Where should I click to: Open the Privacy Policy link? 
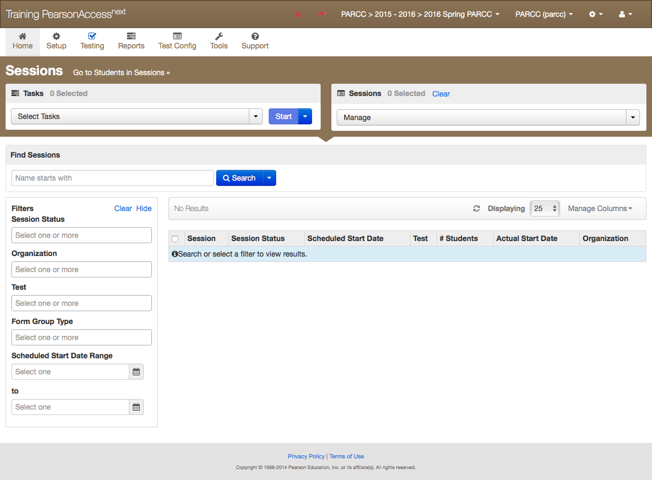click(x=306, y=456)
